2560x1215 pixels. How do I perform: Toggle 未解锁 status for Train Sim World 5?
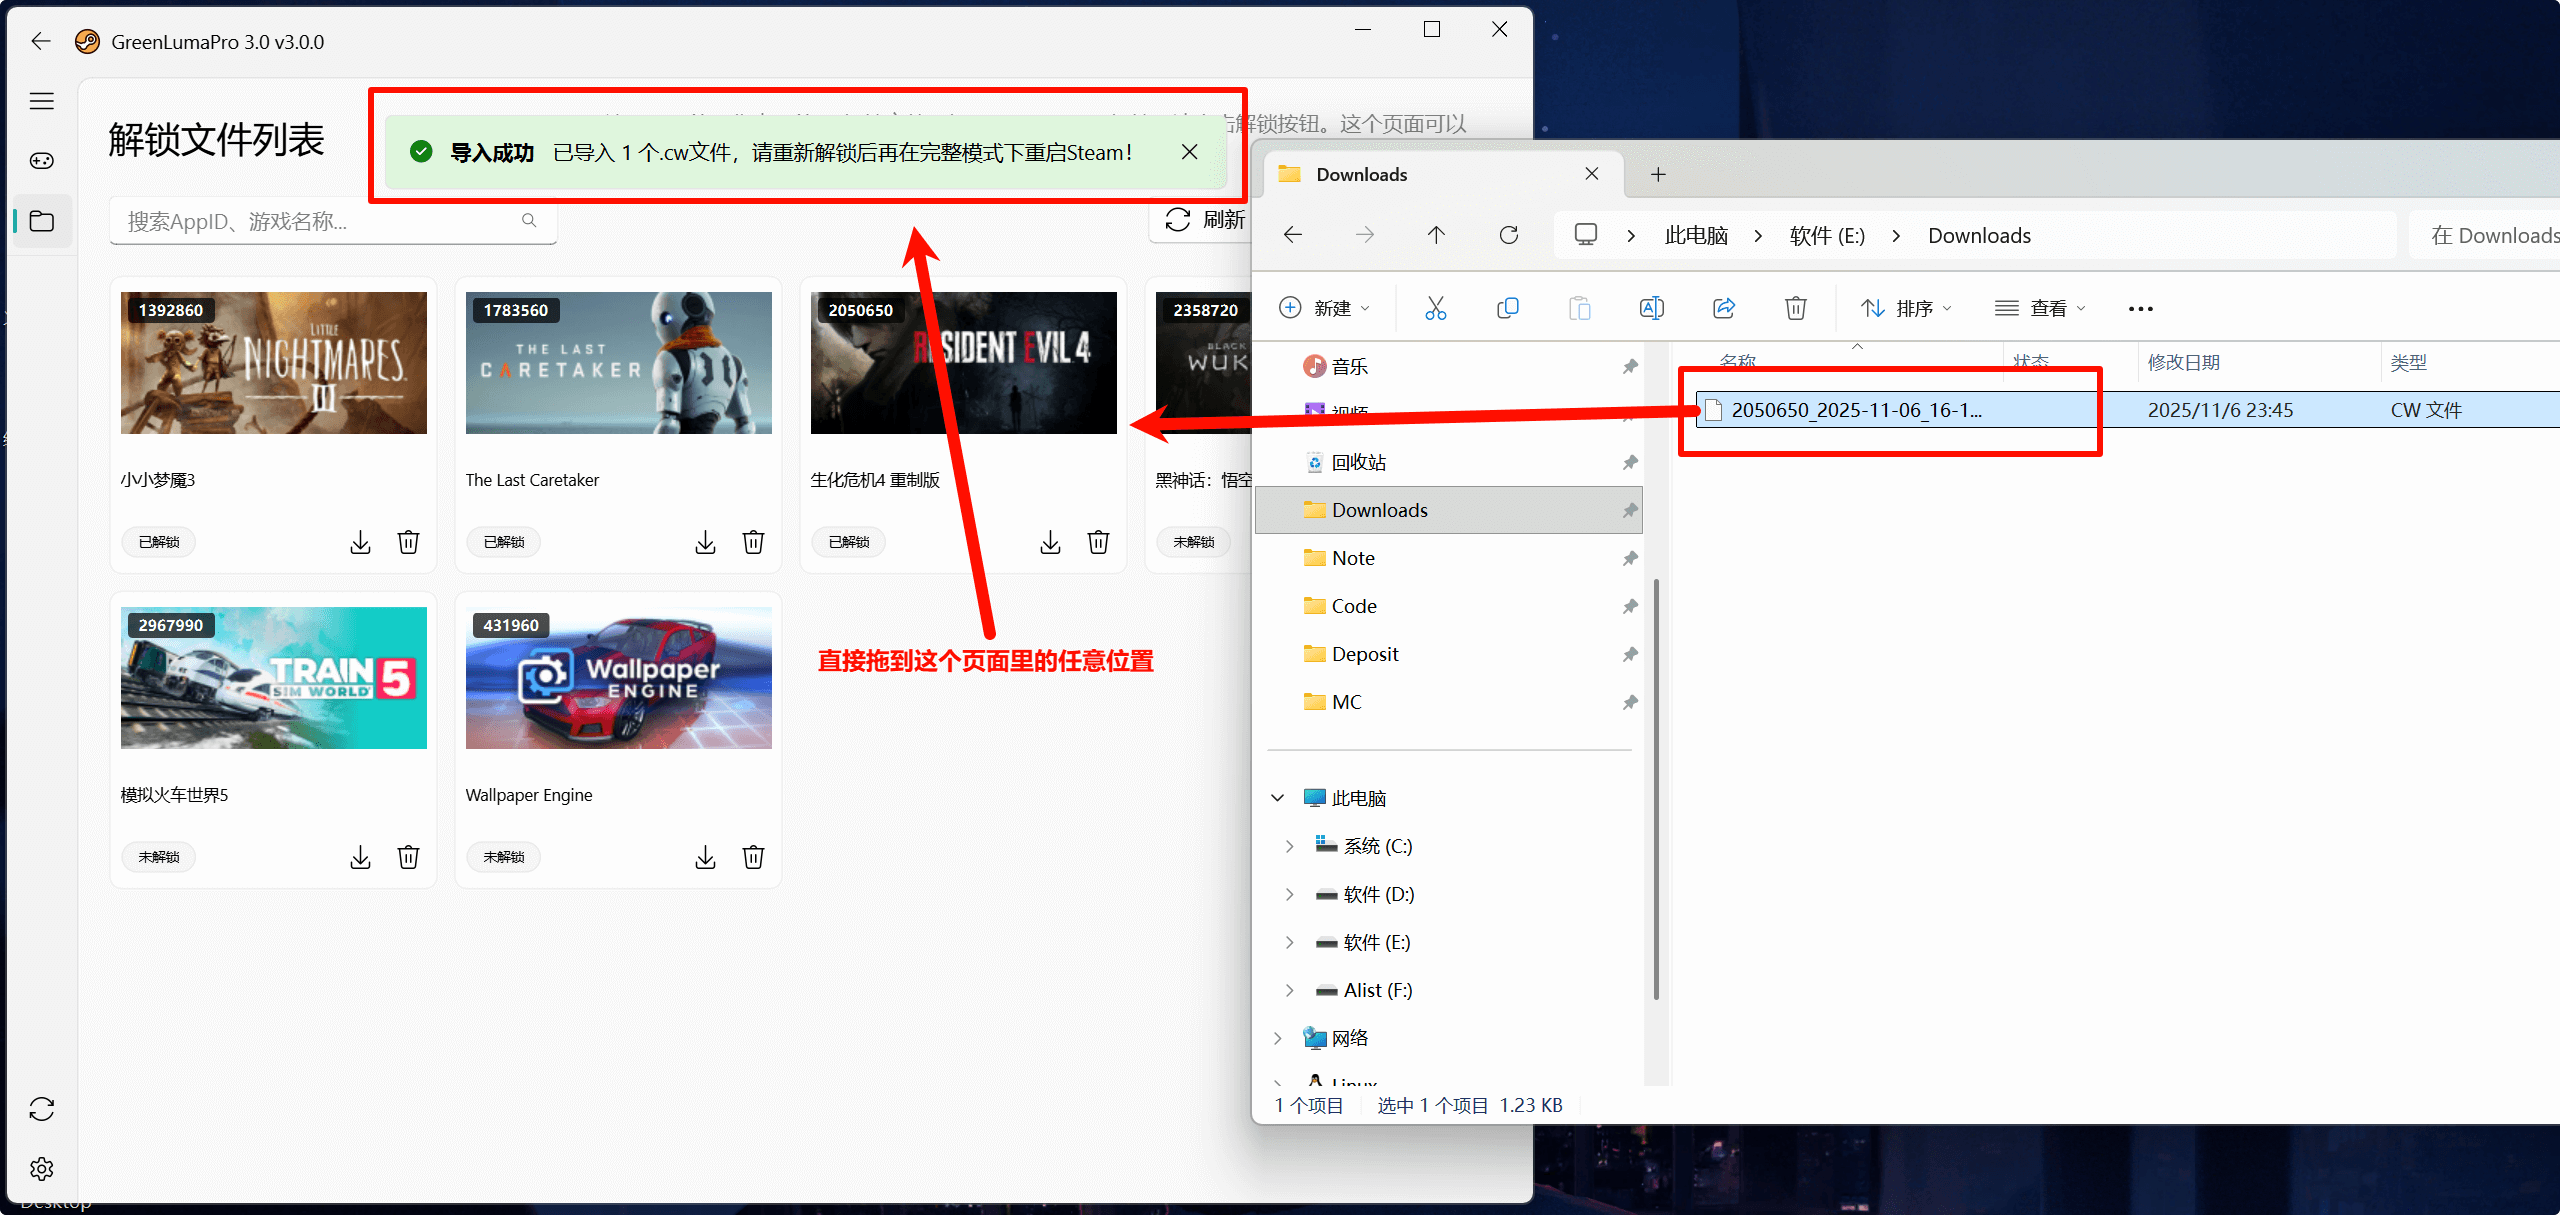159,857
